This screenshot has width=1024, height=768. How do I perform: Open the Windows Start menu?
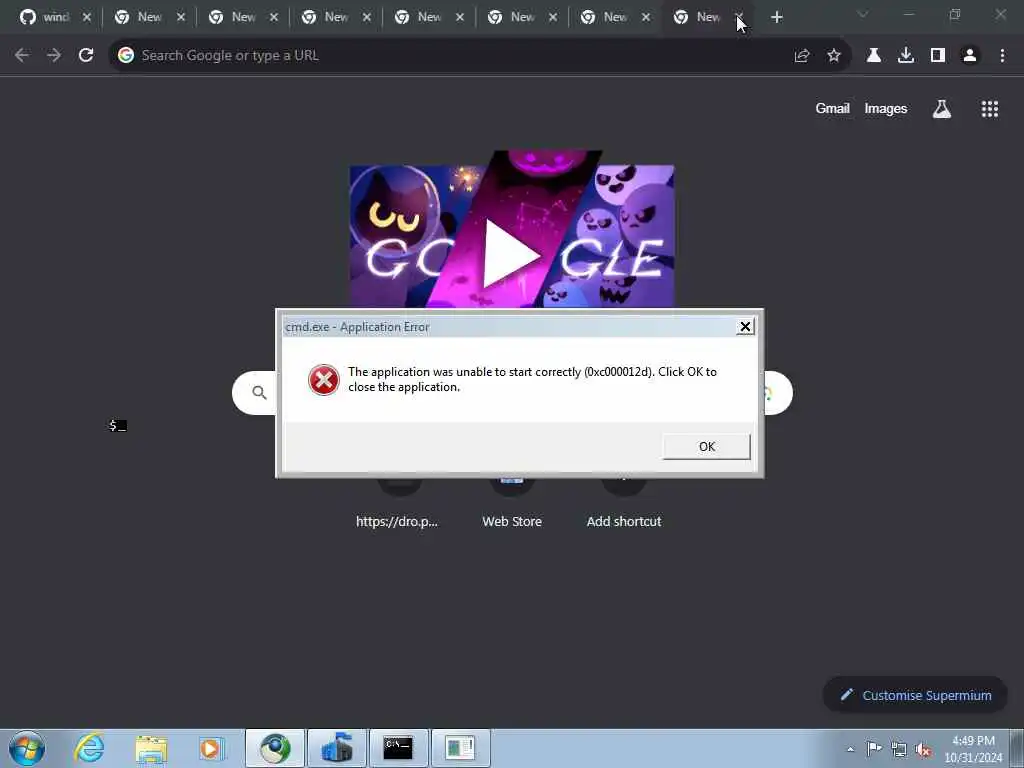(x=27, y=748)
